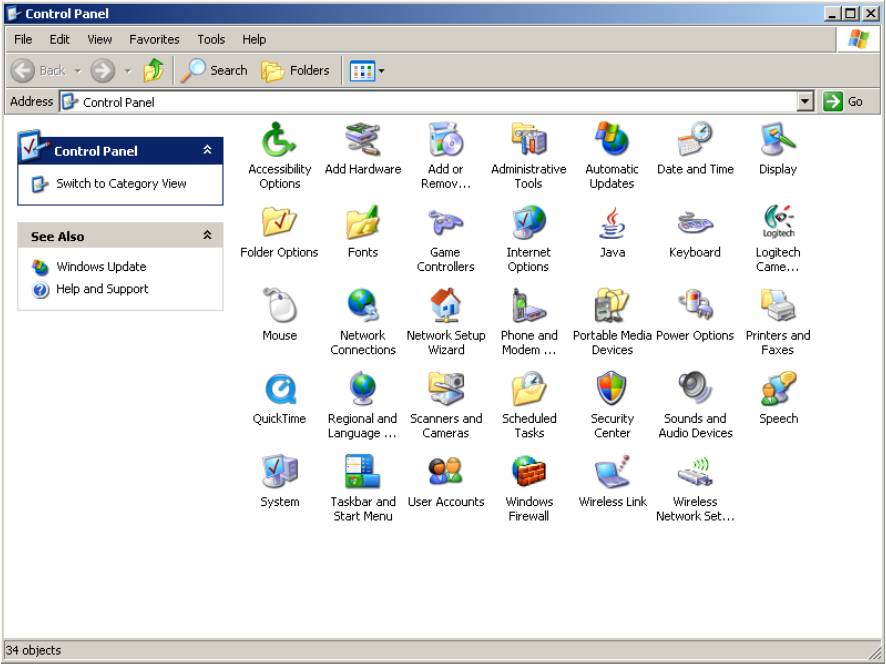
Task: Click the Go button
Action: click(x=844, y=102)
